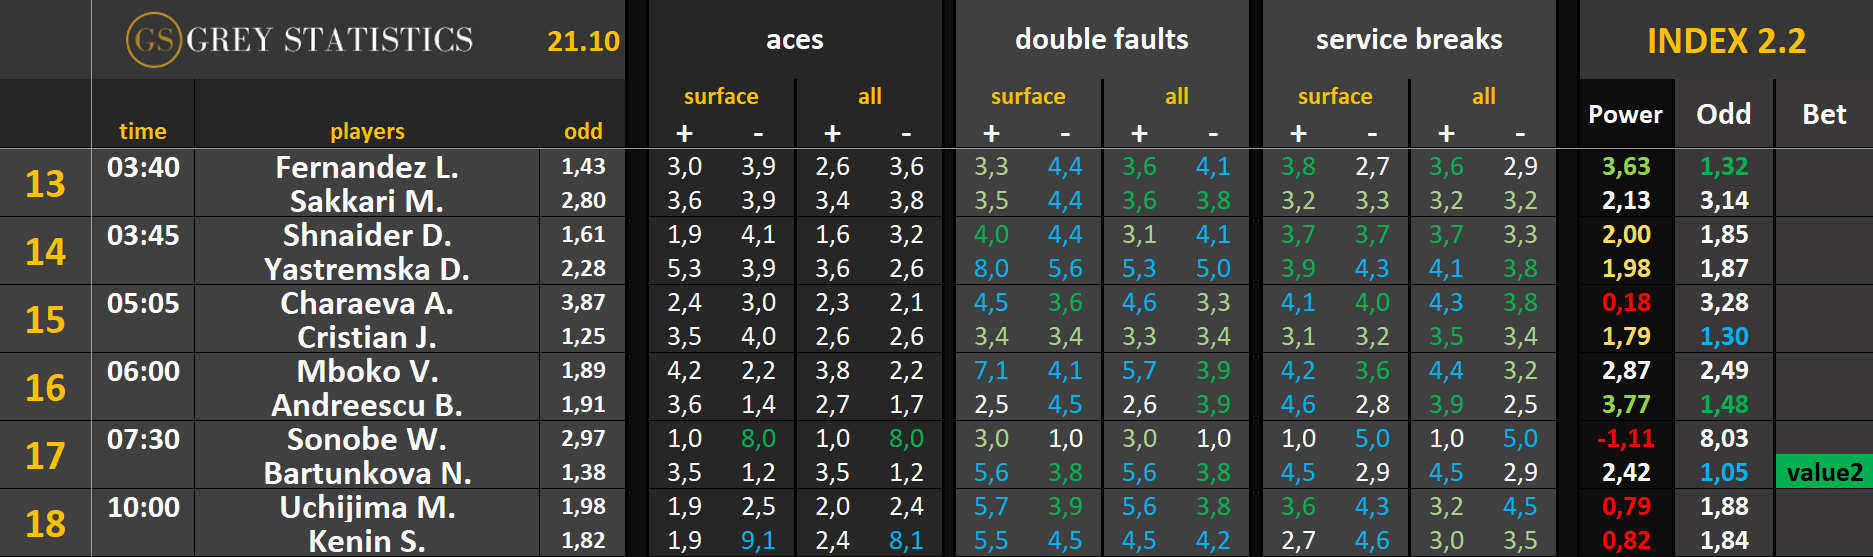
Task: Select match row number 13
Action: [45, 184]
